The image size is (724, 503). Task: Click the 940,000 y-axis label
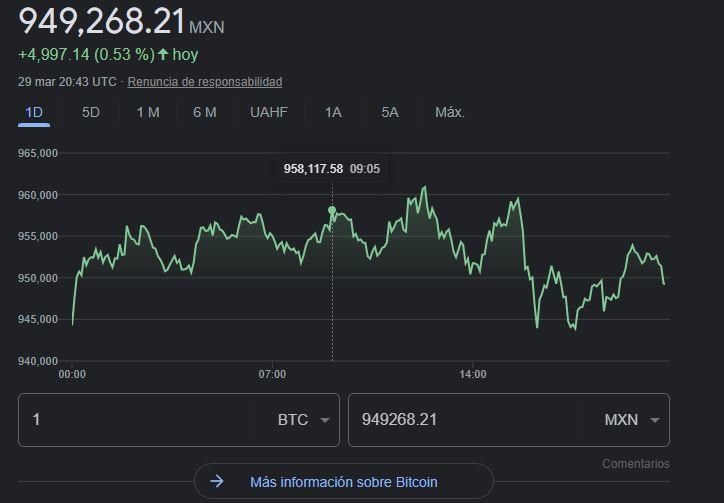pyautogui.click(x=38, y=361)
